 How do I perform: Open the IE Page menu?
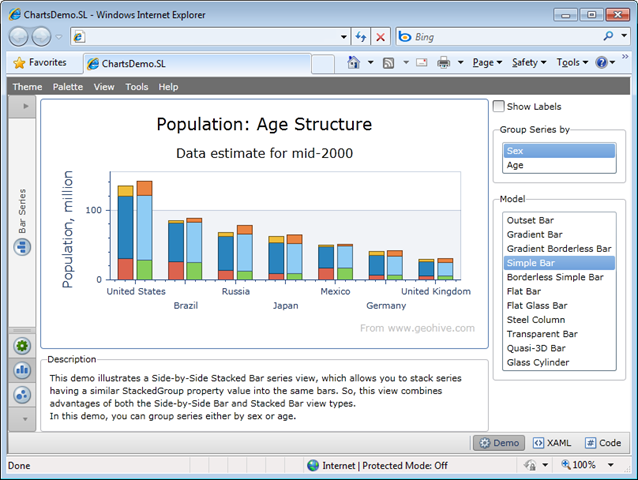click(x=487, y=63)
